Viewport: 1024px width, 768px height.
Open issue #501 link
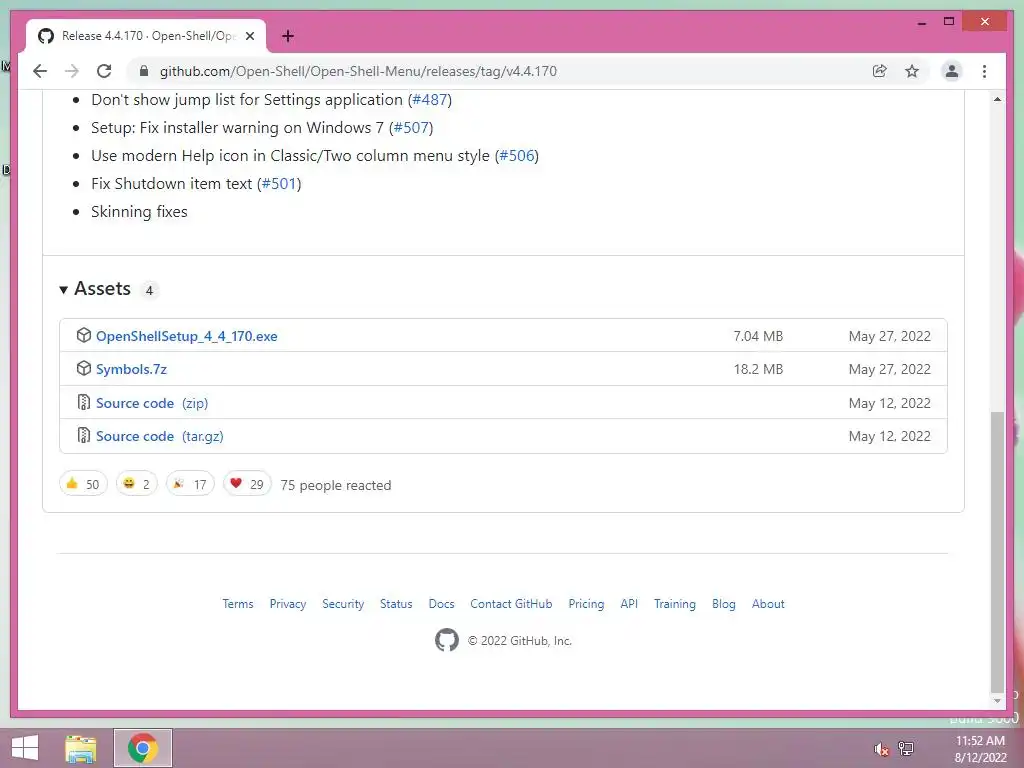pos(280,184)
